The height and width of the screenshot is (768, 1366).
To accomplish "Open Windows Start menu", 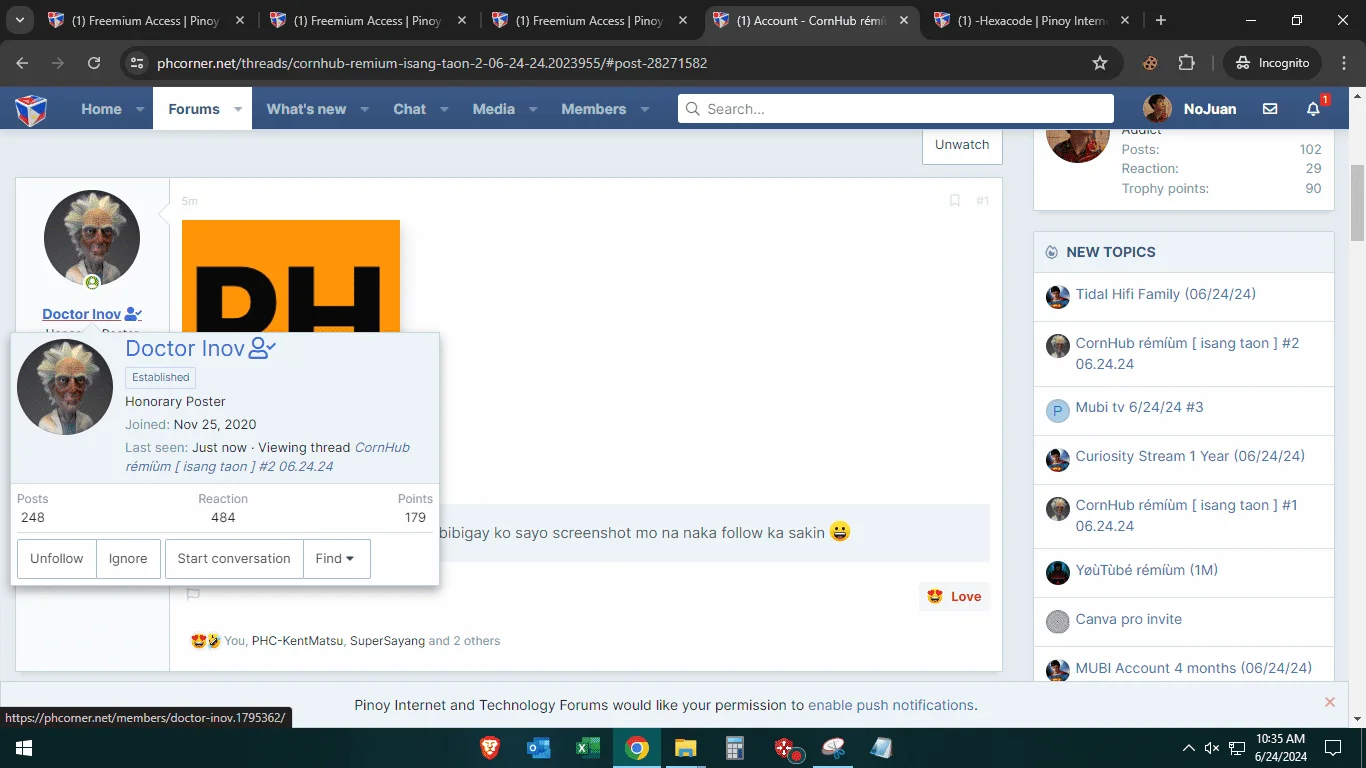I will point(23,748).
